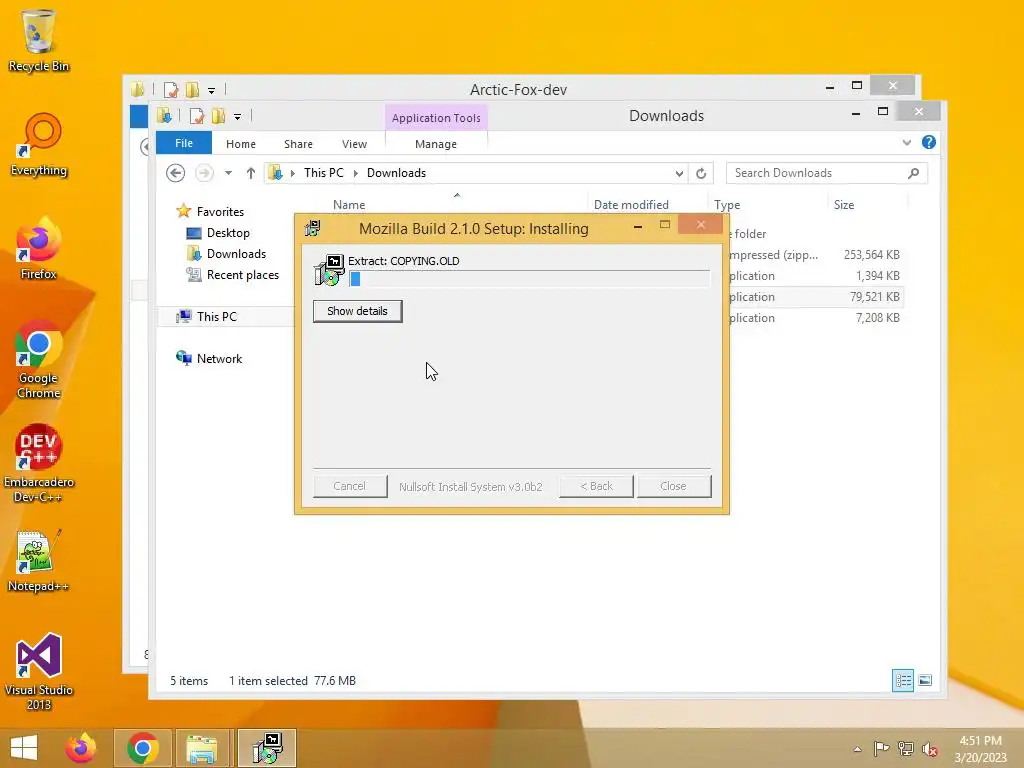Screen dimensions: 1024x768
Task: Go up one folder level with the up arrow
Action: 251,173
